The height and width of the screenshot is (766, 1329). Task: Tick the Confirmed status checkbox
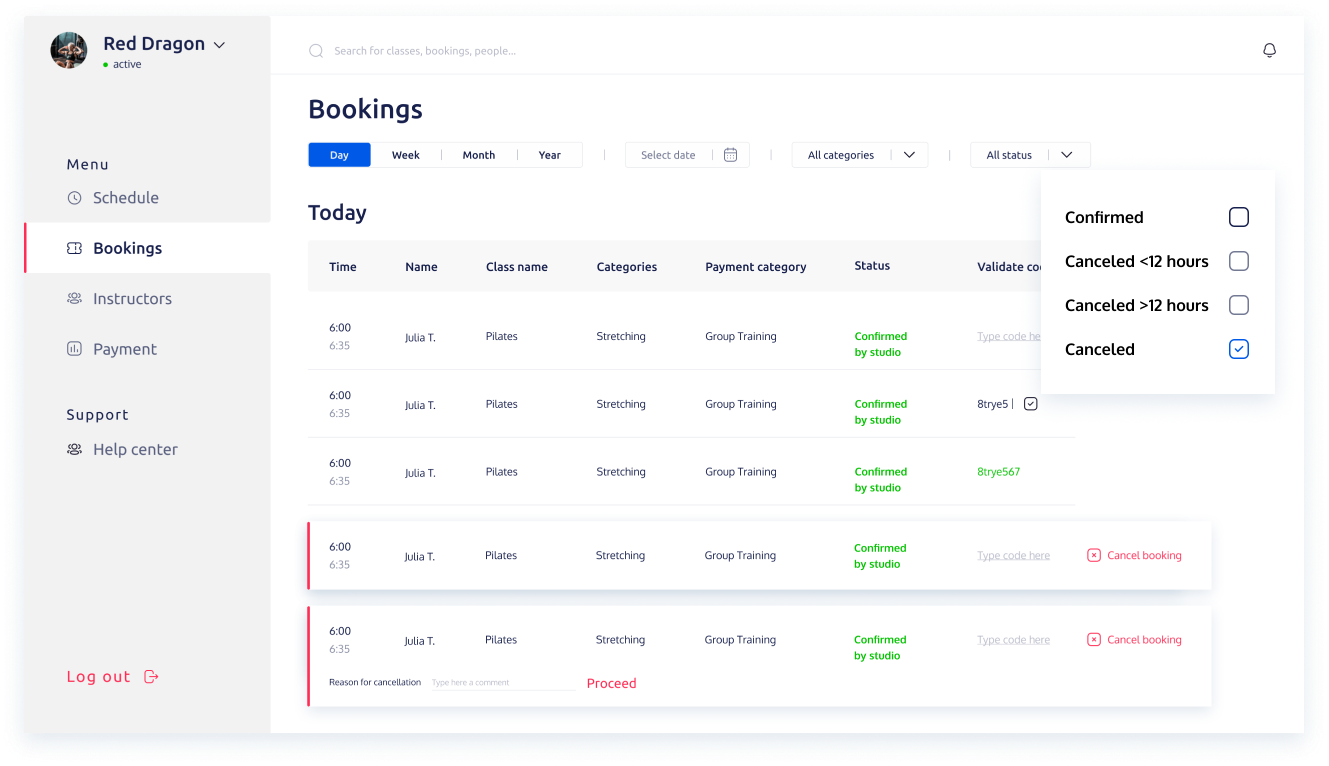pos(1239,217)
